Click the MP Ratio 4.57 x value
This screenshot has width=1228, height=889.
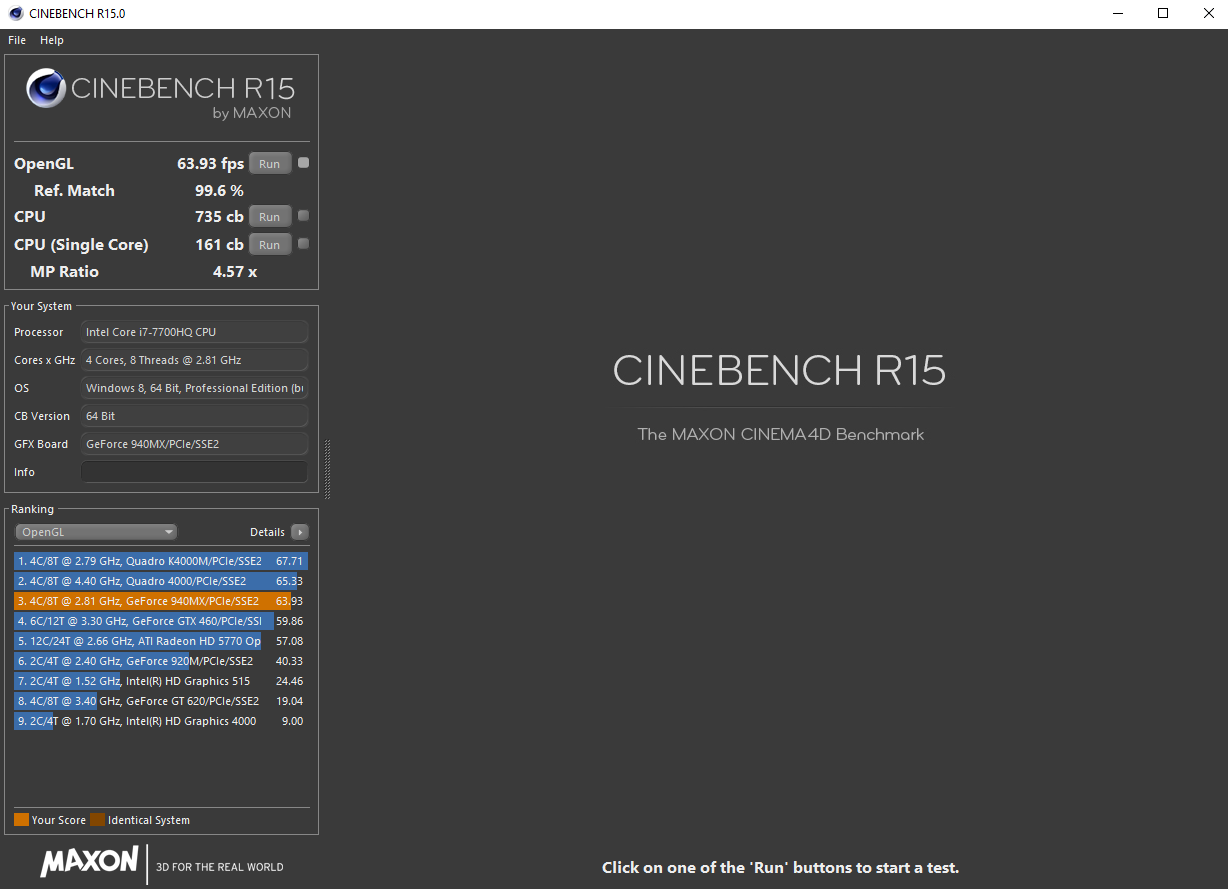235,271
